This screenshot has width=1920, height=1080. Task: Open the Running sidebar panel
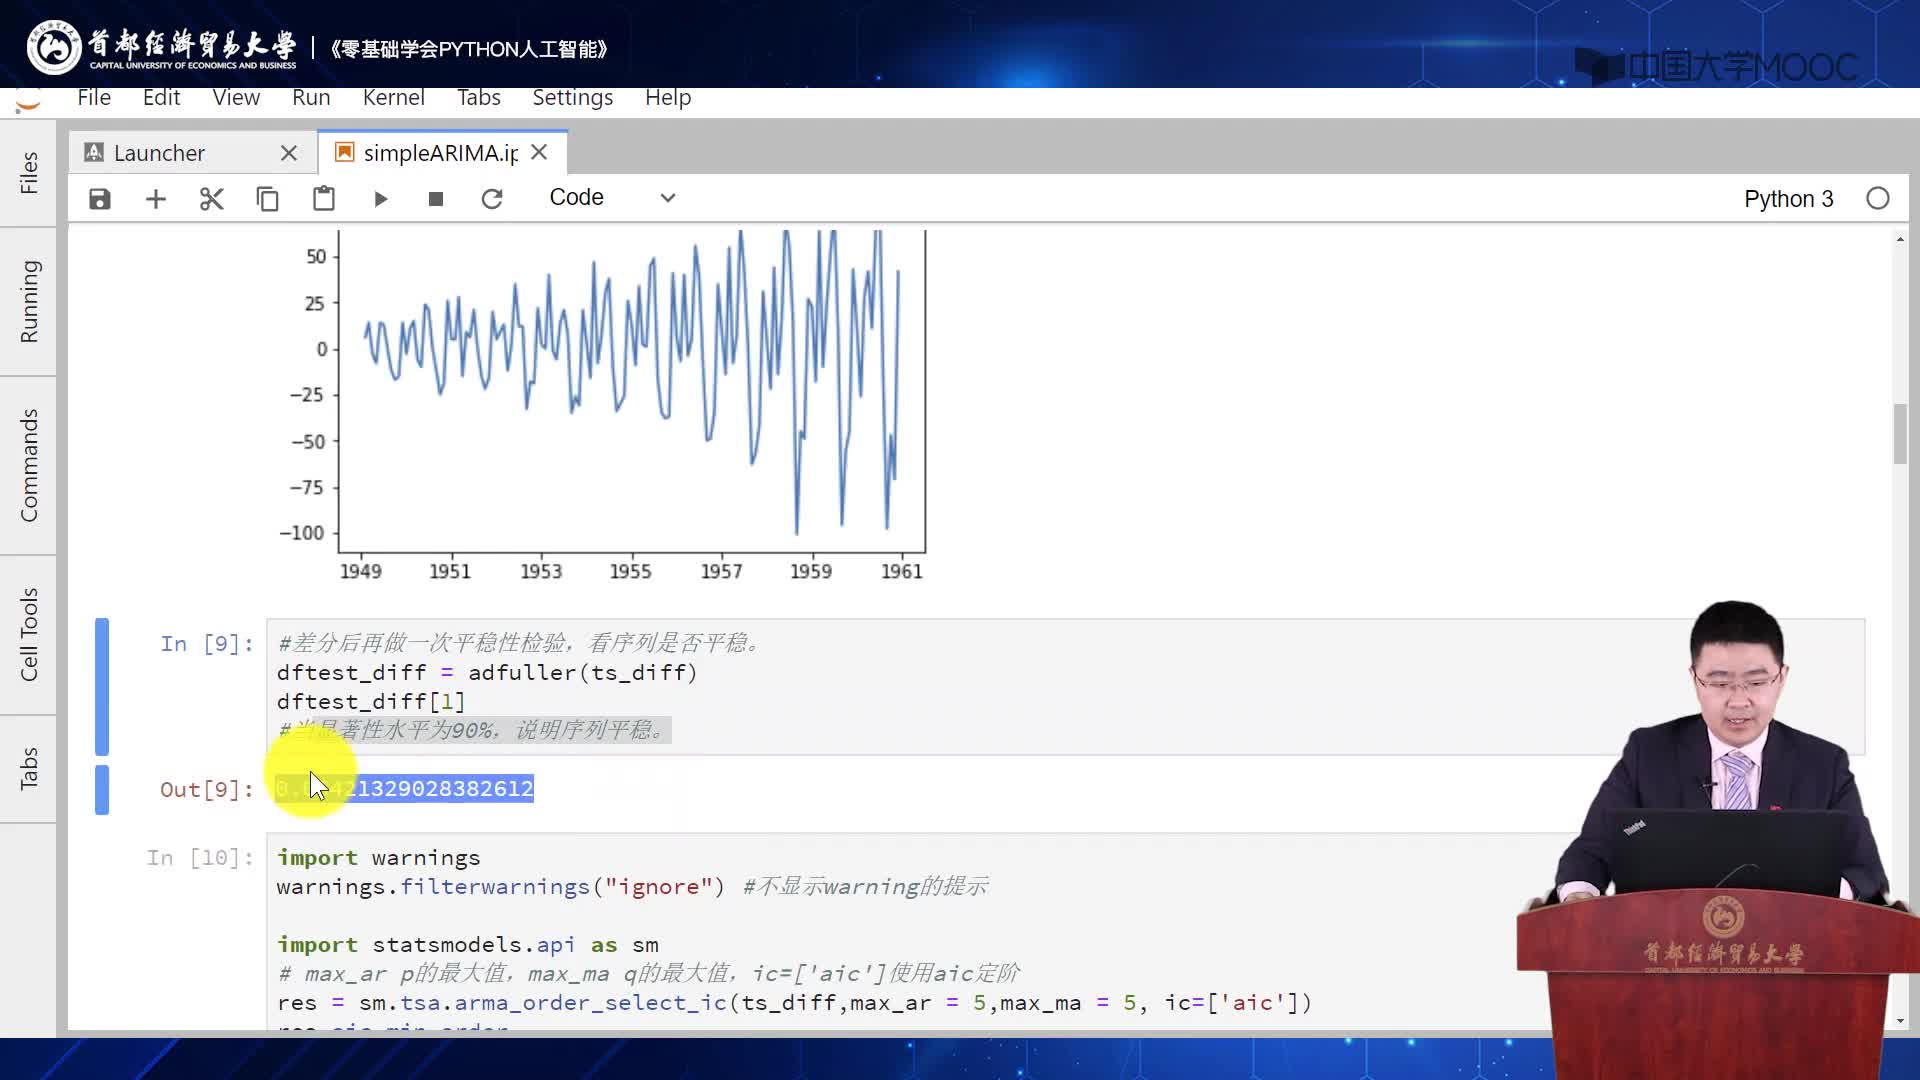[x=28, y=302]
